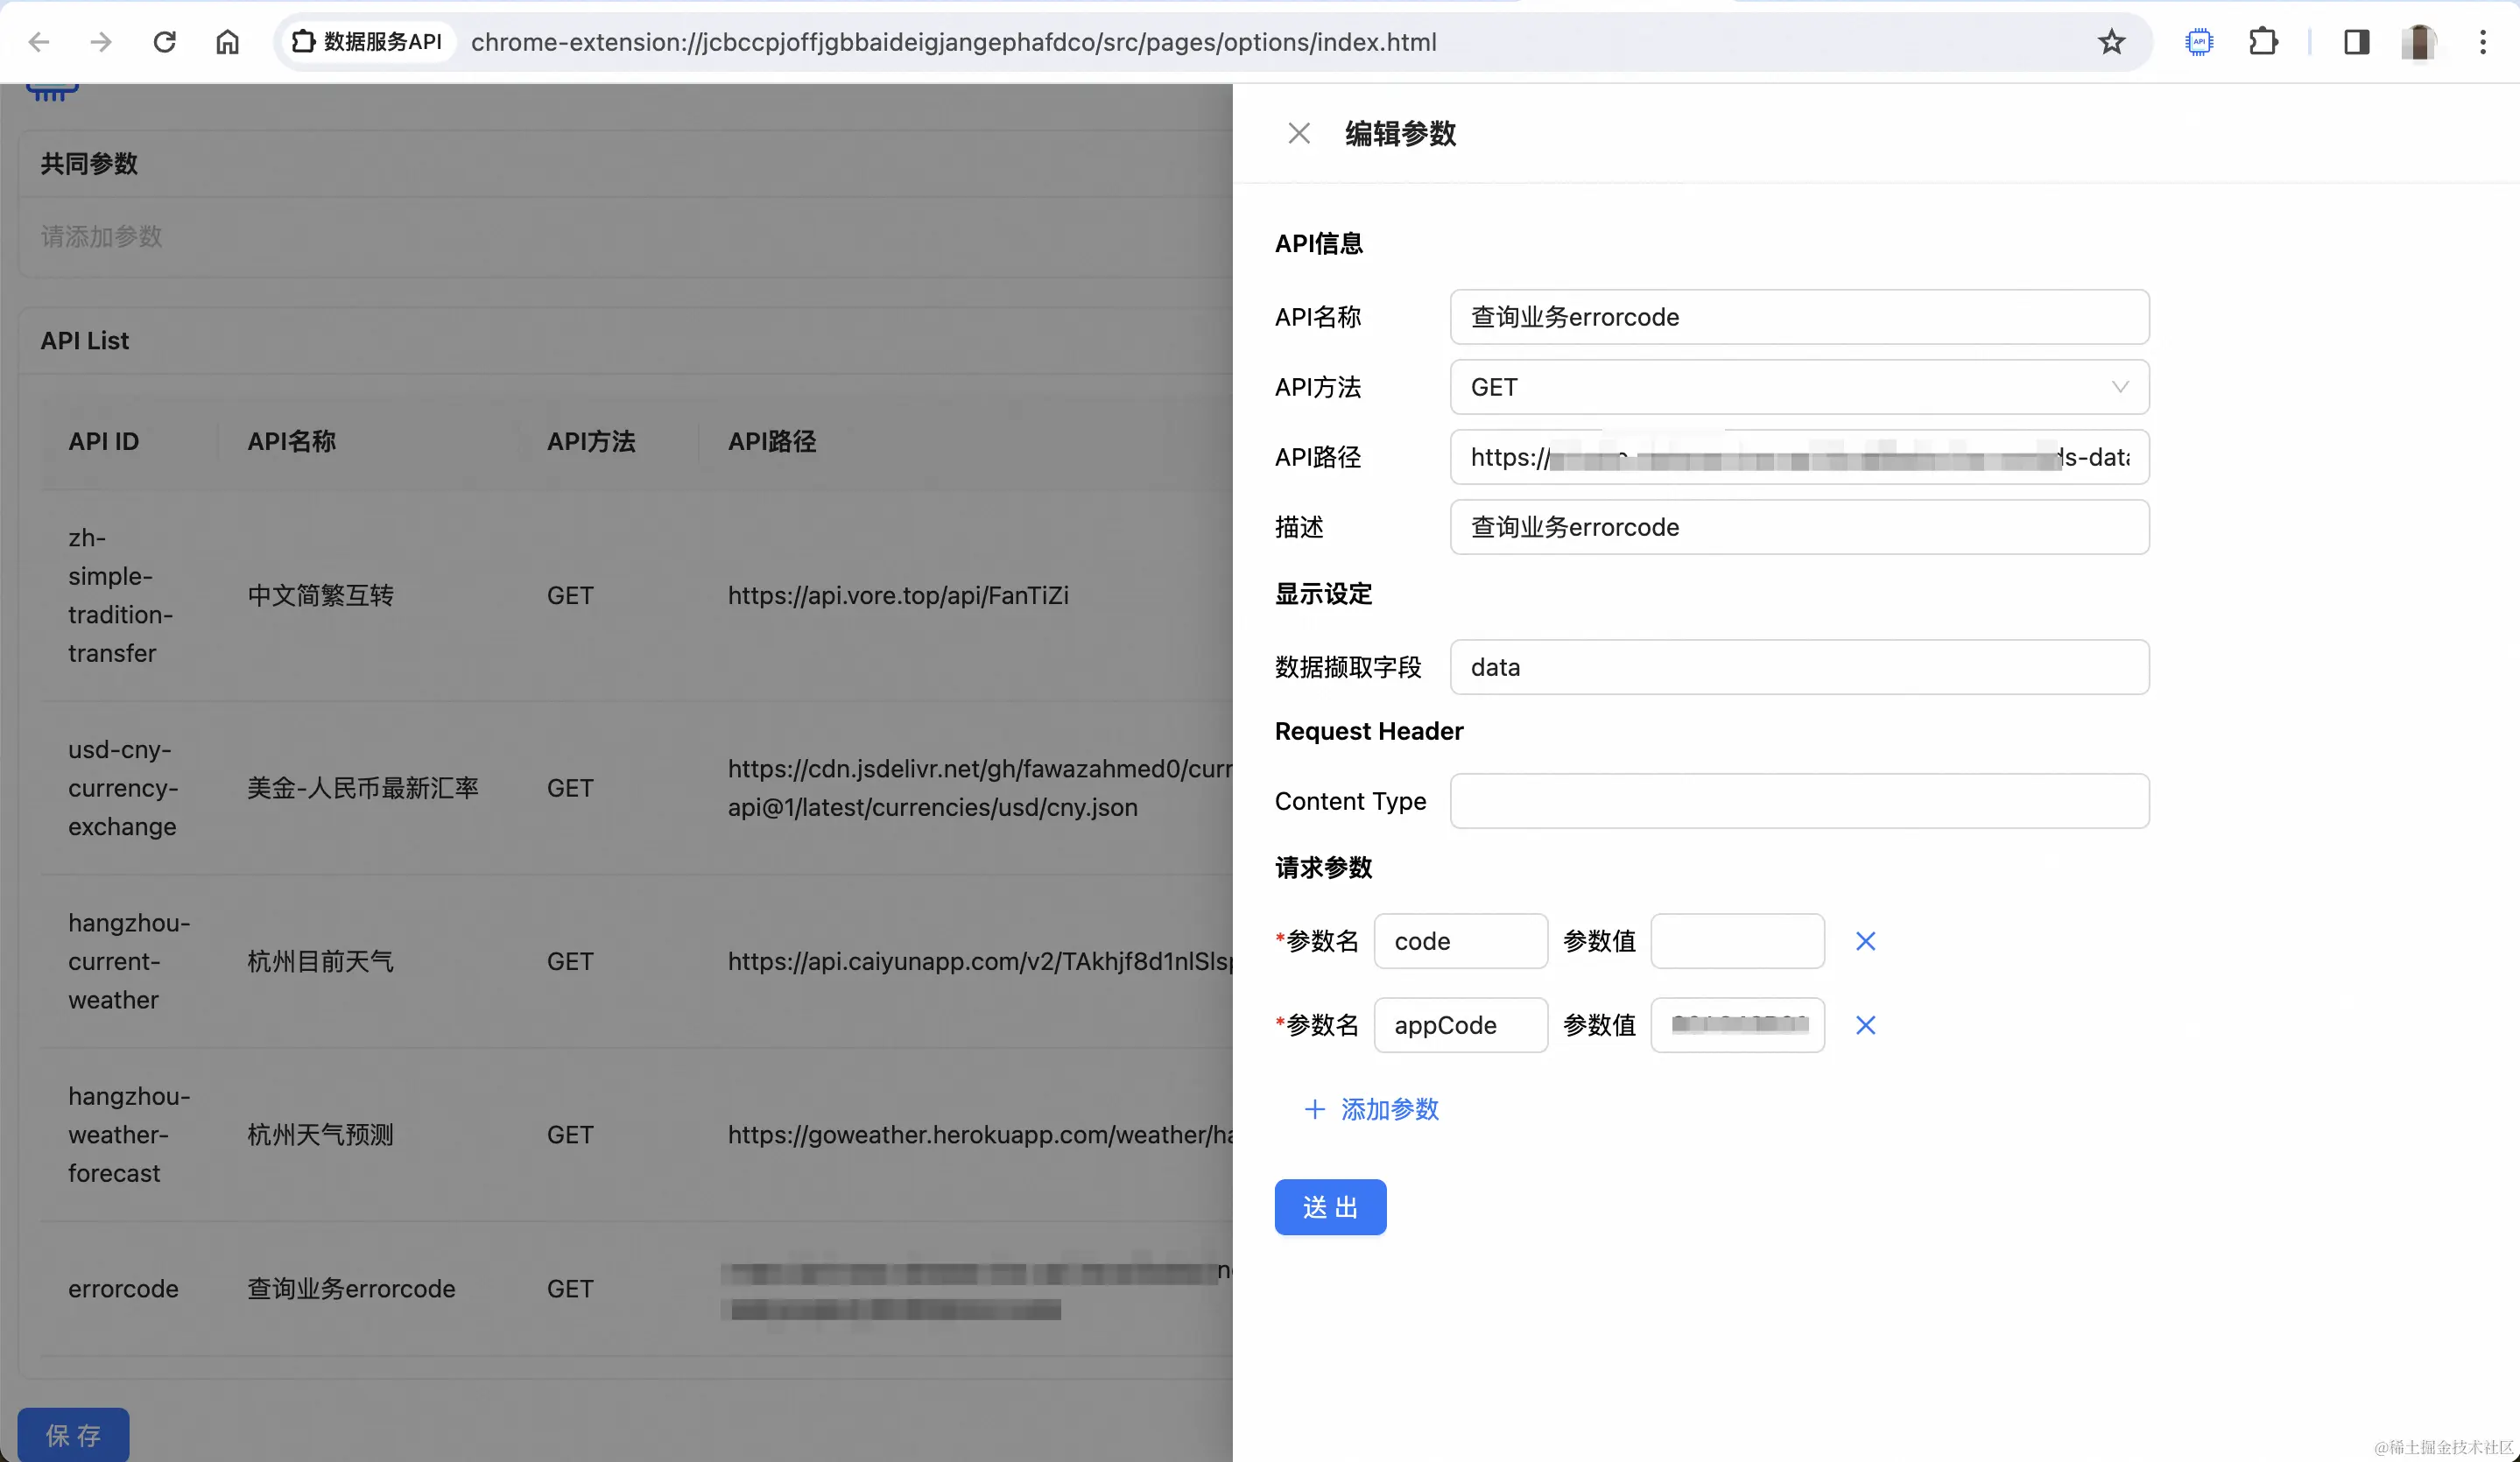
Task: Remove the appCode parameter row
Action: (x=1865, y=1025)
